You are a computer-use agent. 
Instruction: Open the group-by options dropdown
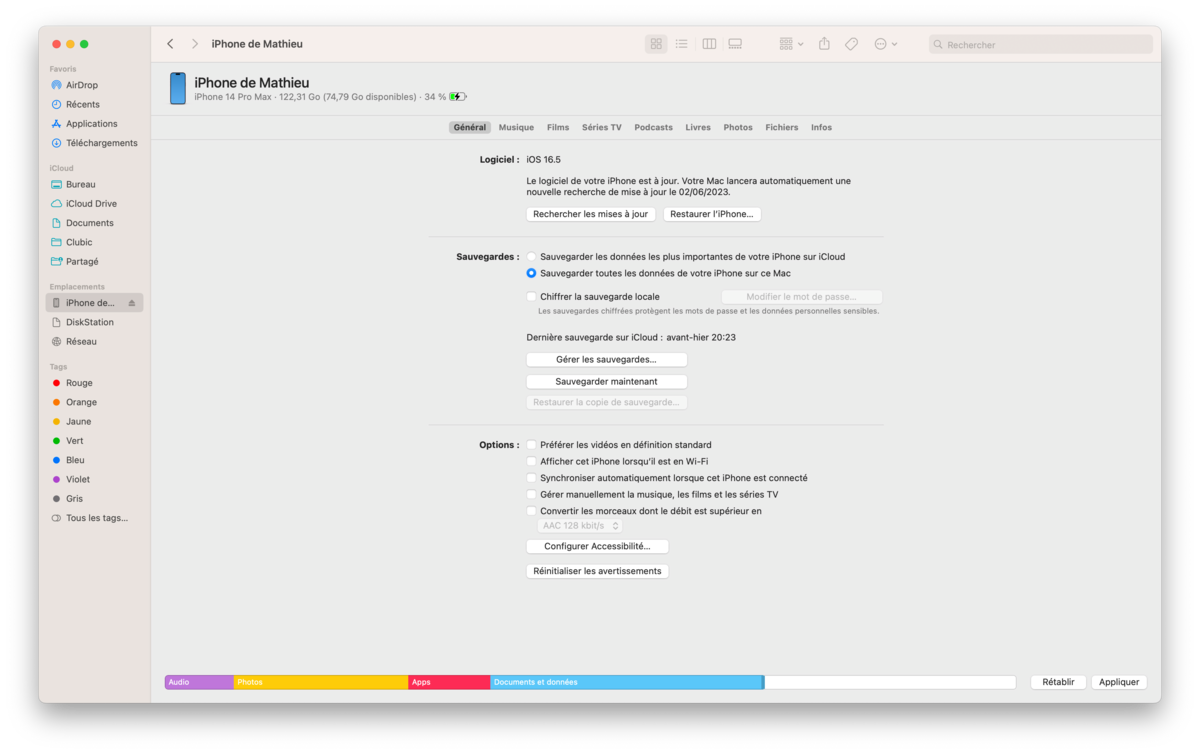click(x=791, y=44)
